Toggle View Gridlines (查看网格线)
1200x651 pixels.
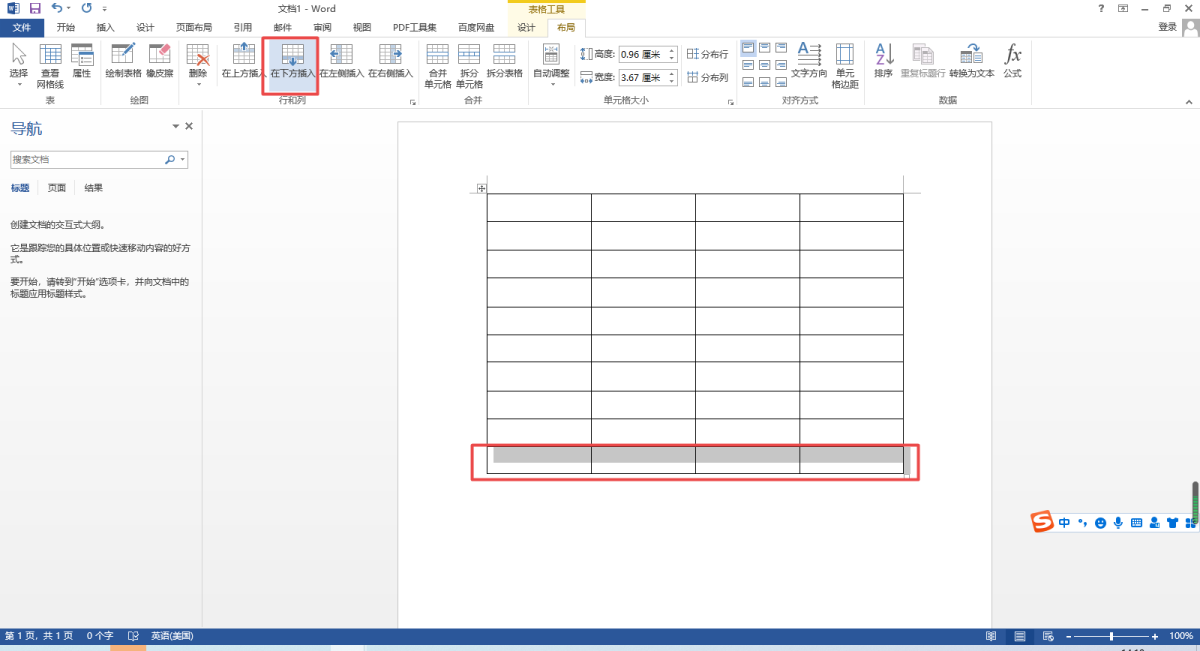(x=50, y=63)
